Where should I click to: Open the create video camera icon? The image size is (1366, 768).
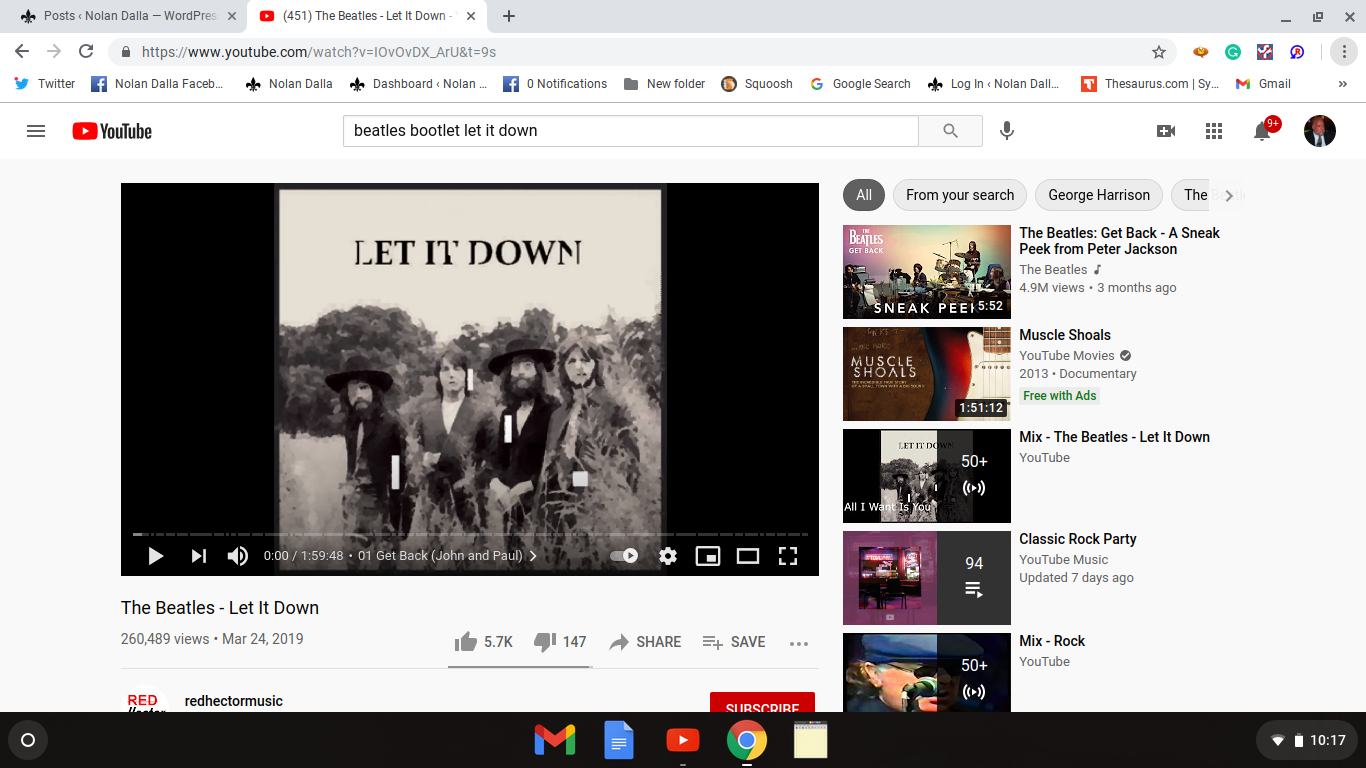coord(1166,131)
